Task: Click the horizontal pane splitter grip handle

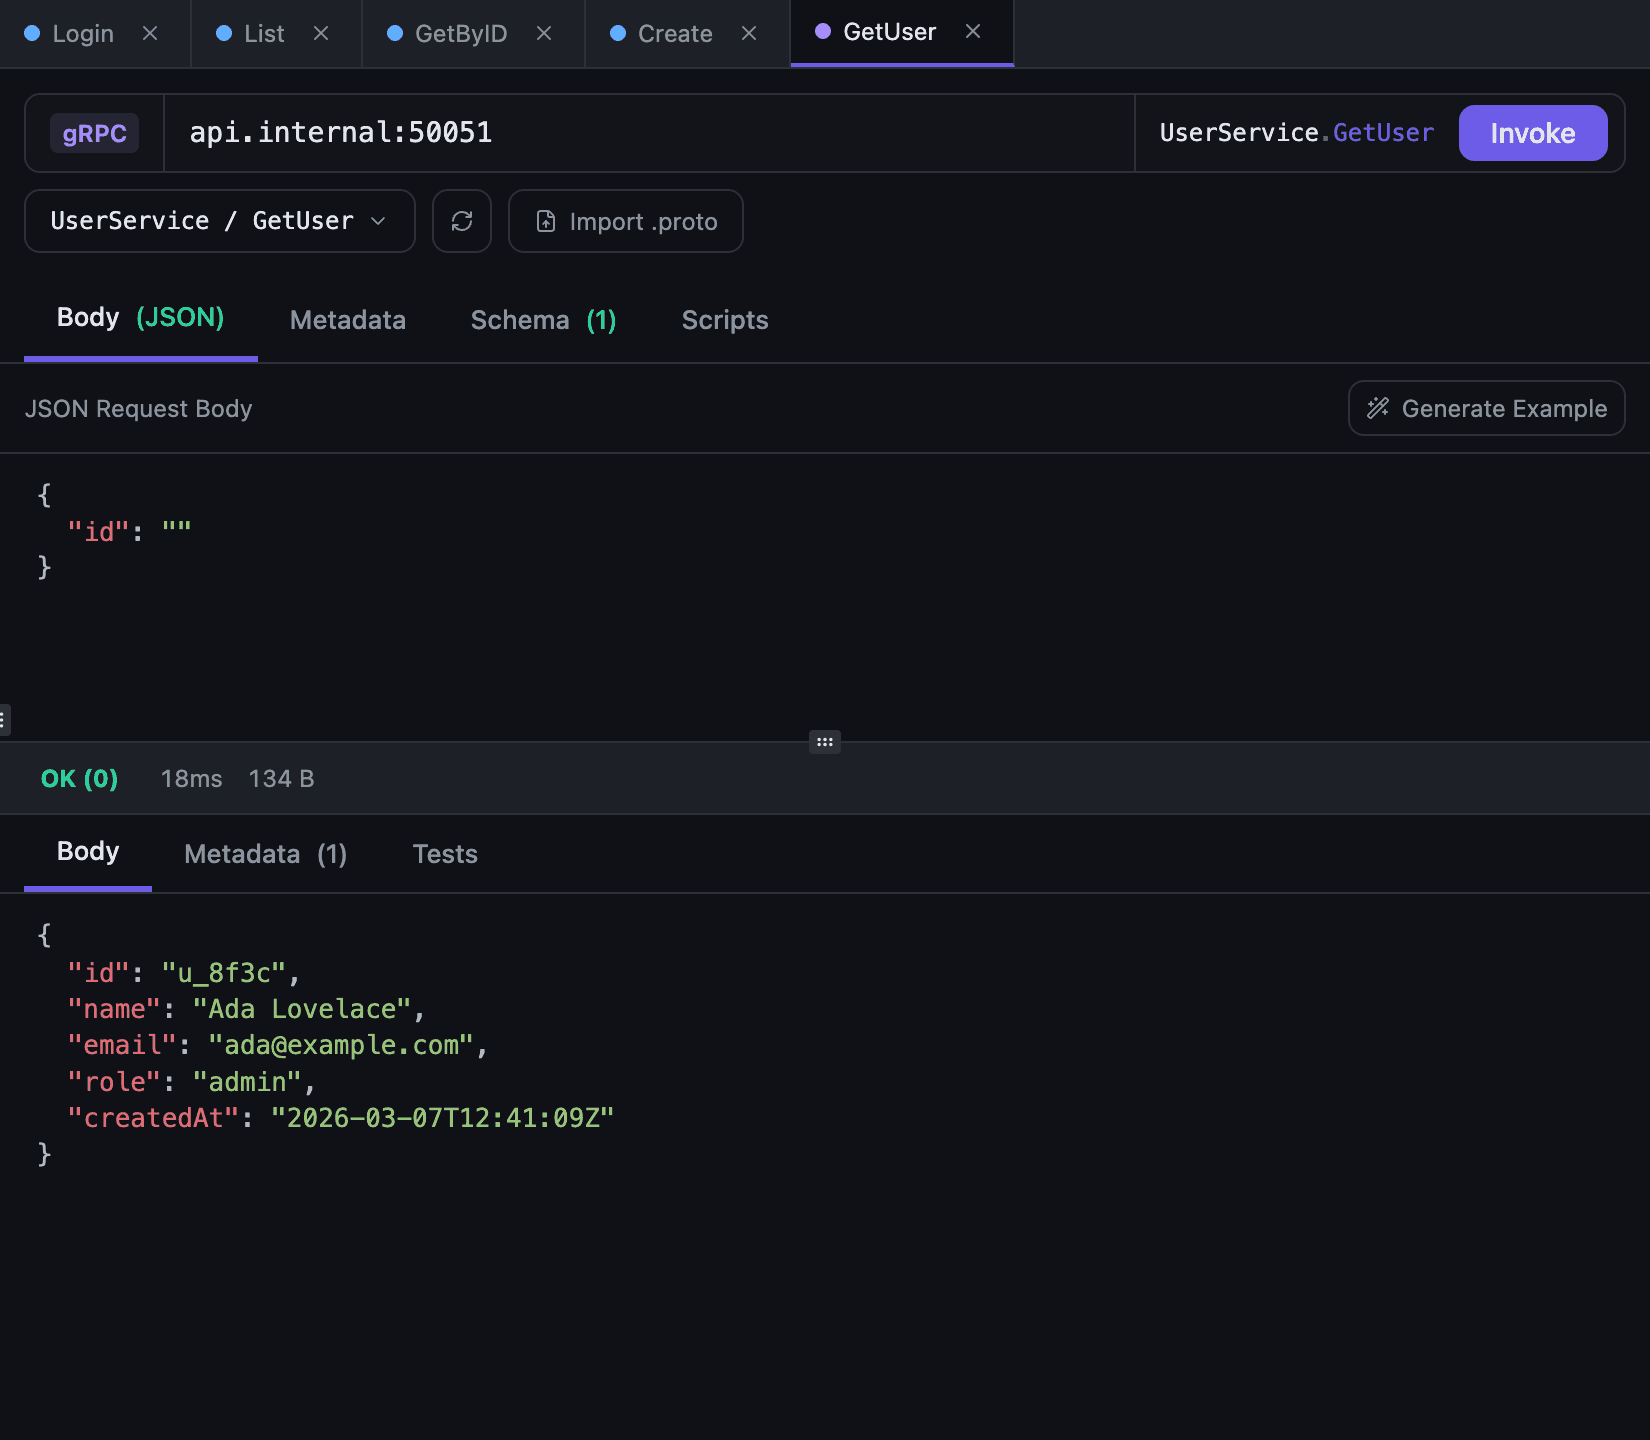Action: (825, 742)
